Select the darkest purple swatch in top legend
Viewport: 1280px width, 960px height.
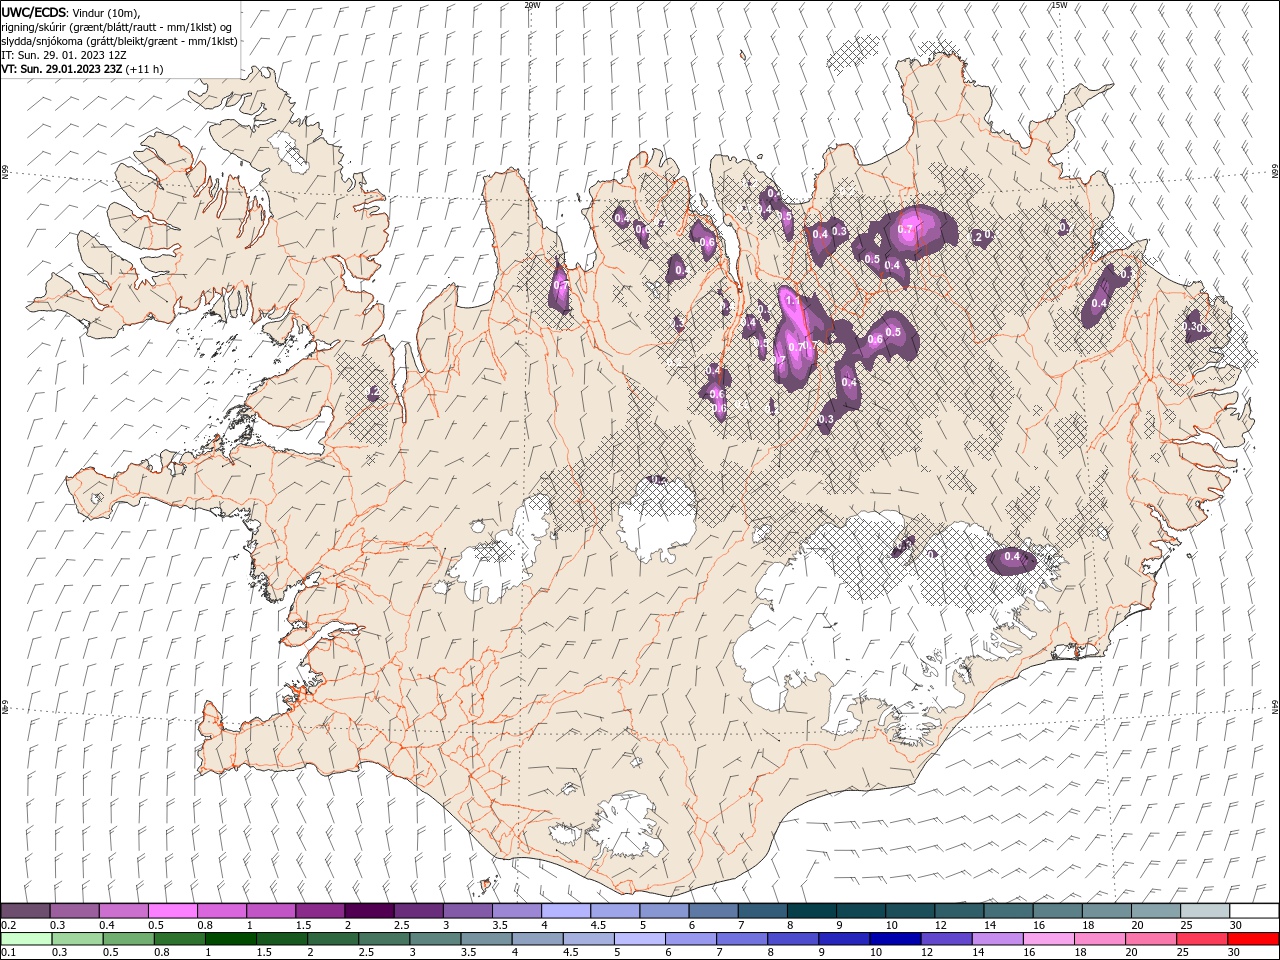368,910
